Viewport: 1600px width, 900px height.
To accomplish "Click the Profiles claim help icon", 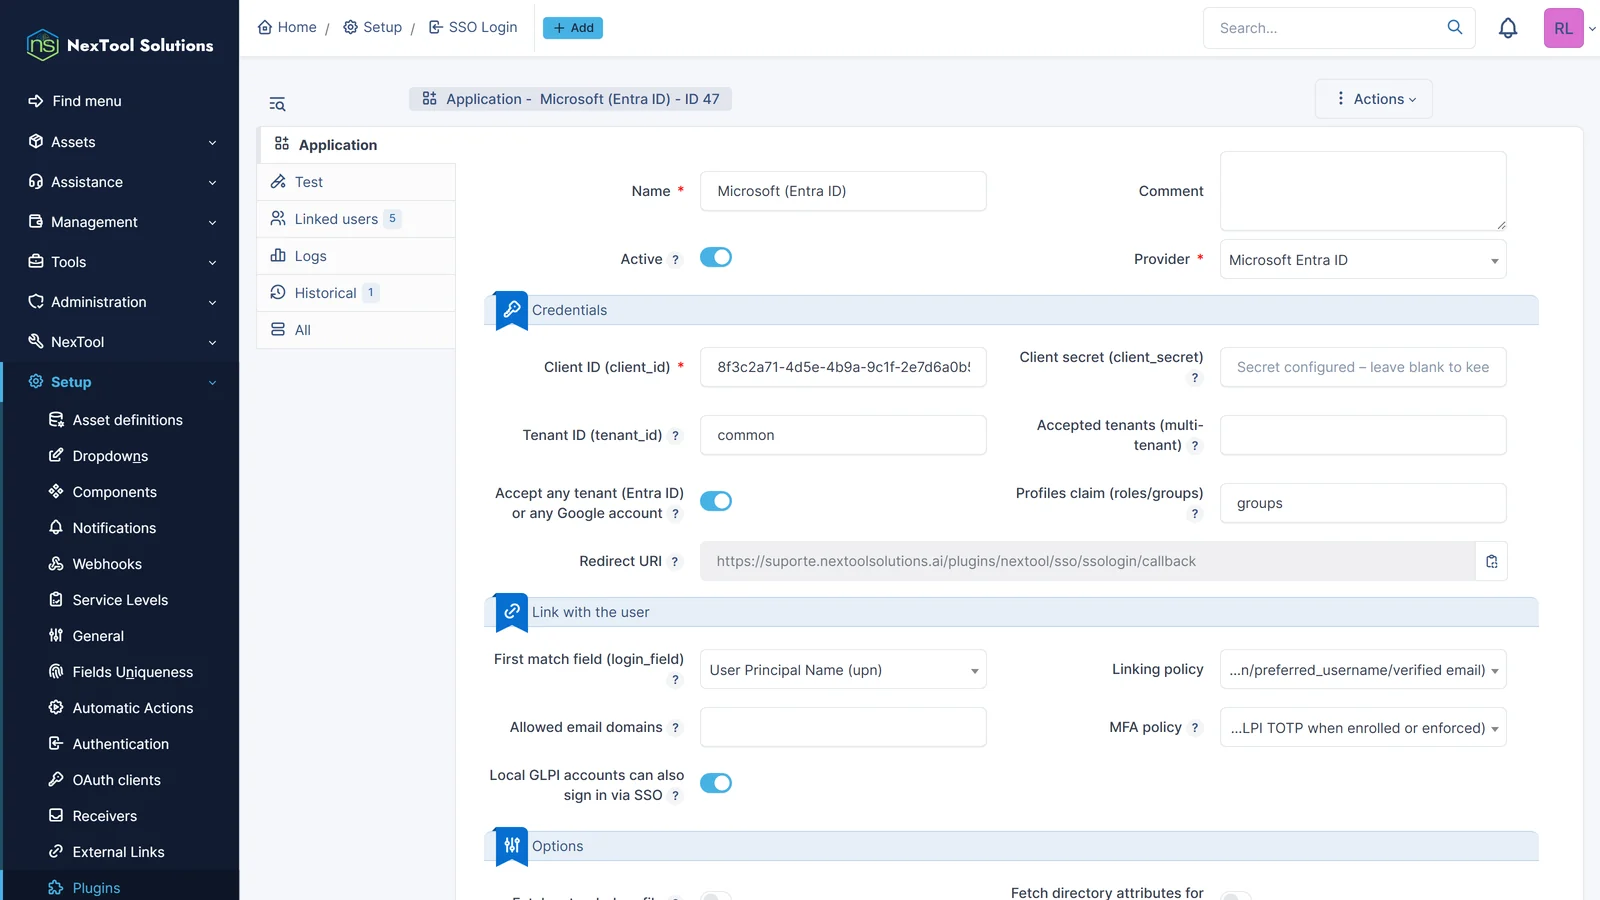I will (1194, 514).
